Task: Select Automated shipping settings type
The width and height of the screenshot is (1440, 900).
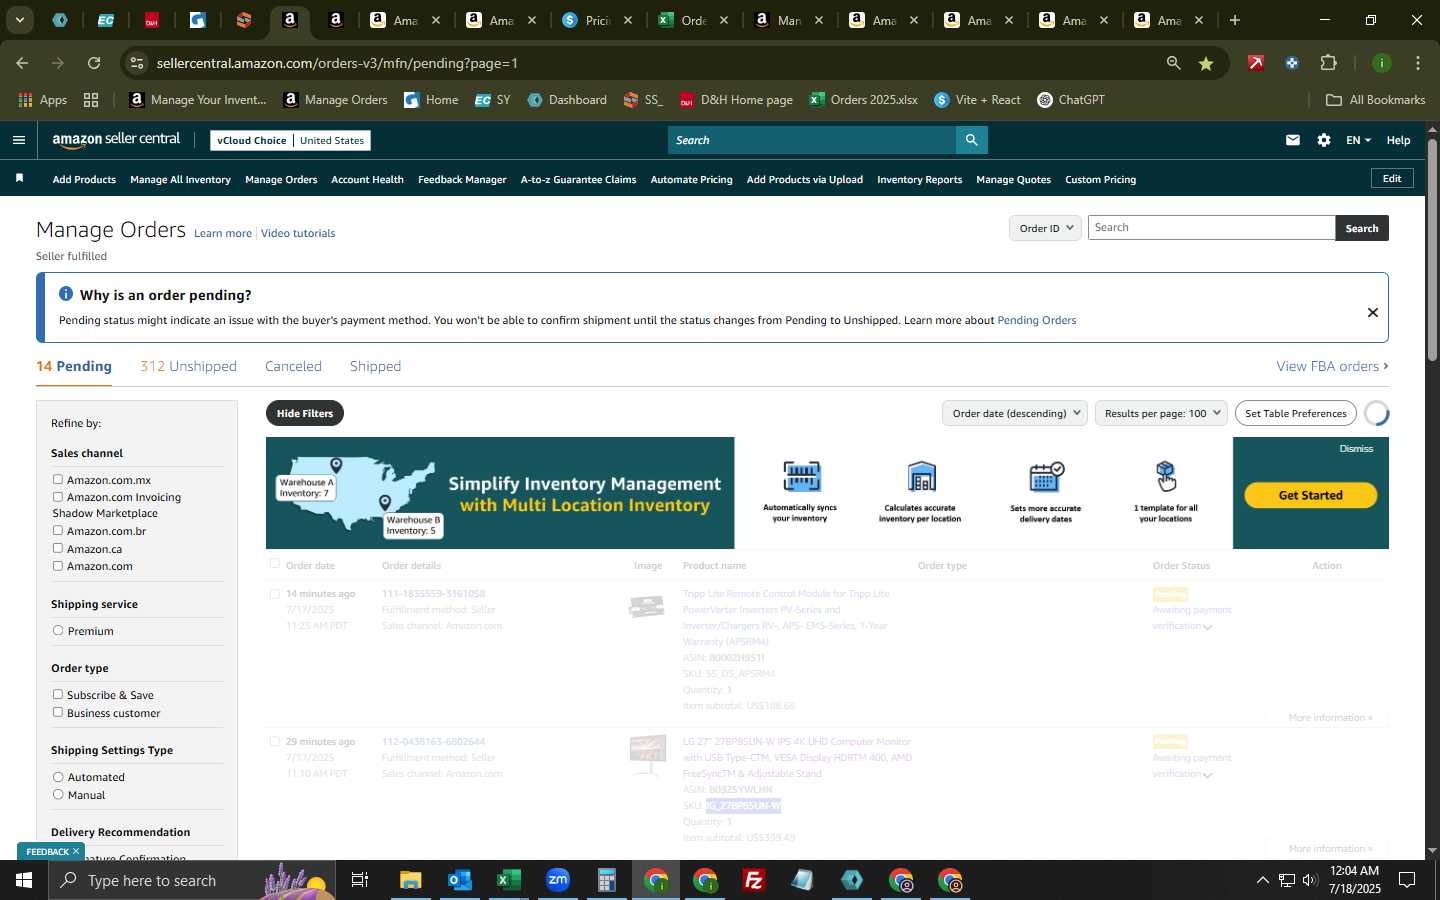Action: (58, 777)
